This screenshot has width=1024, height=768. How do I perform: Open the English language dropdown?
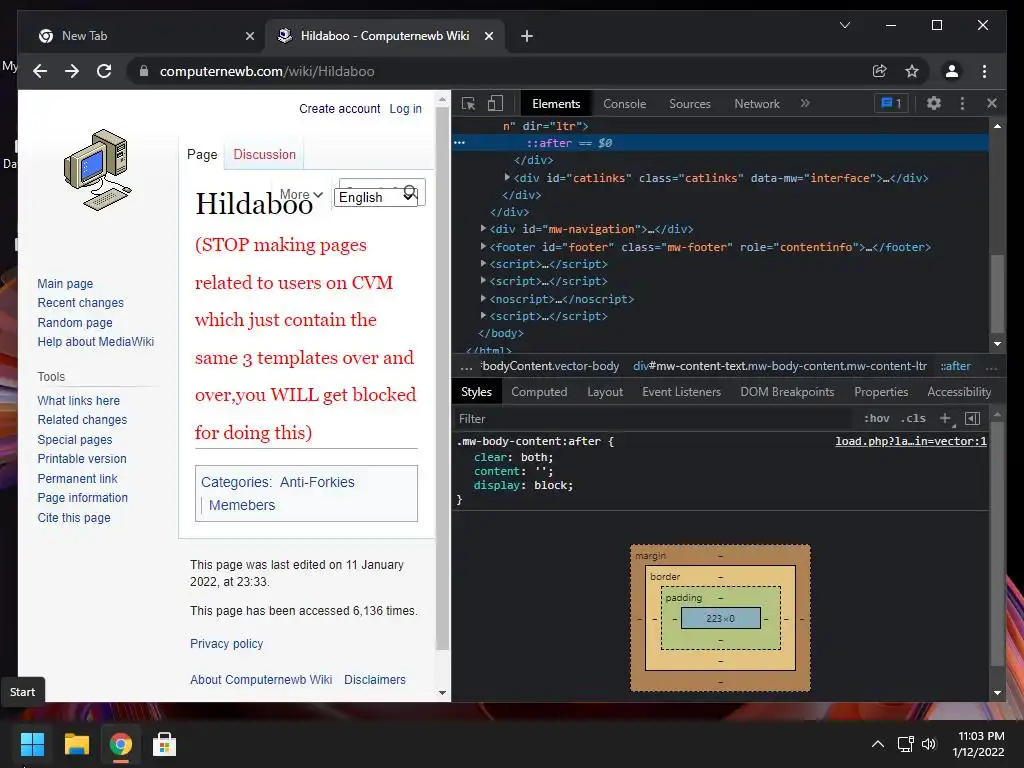click(375, 197)
